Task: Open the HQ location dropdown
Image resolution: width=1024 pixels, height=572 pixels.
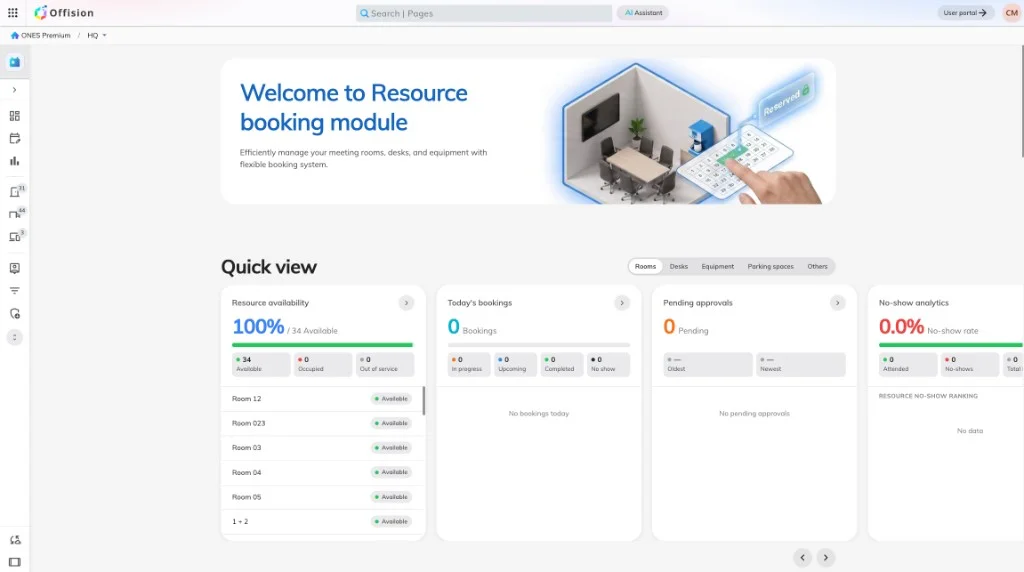Action: [x=97, y=35]
